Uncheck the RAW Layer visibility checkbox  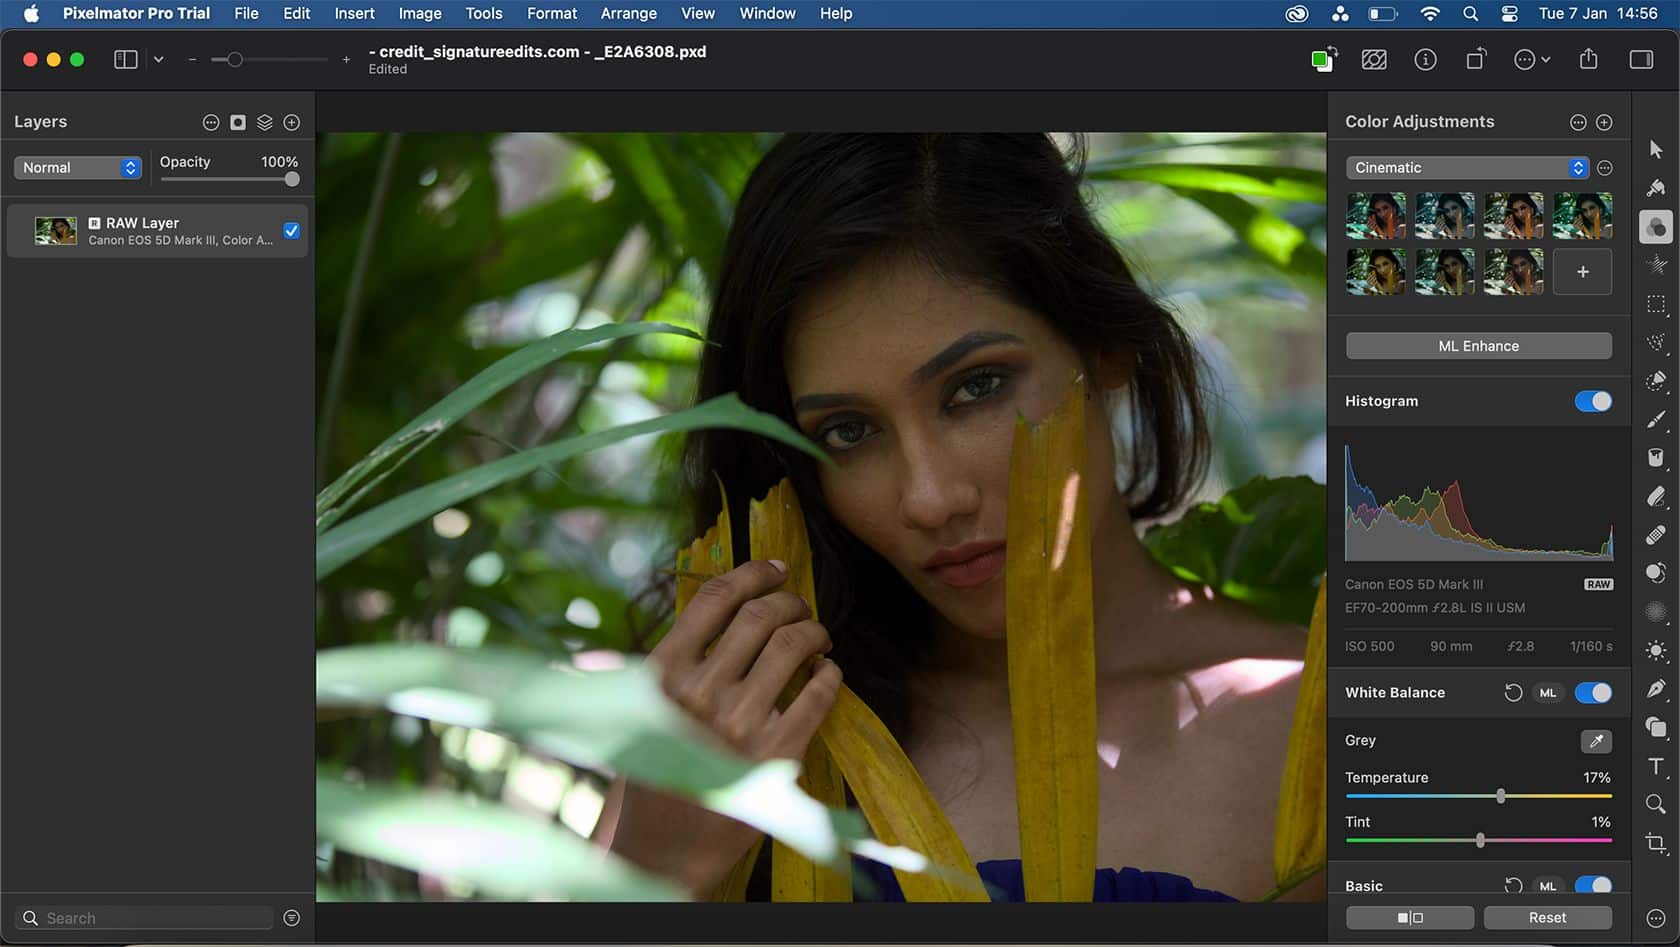[291, 231]
